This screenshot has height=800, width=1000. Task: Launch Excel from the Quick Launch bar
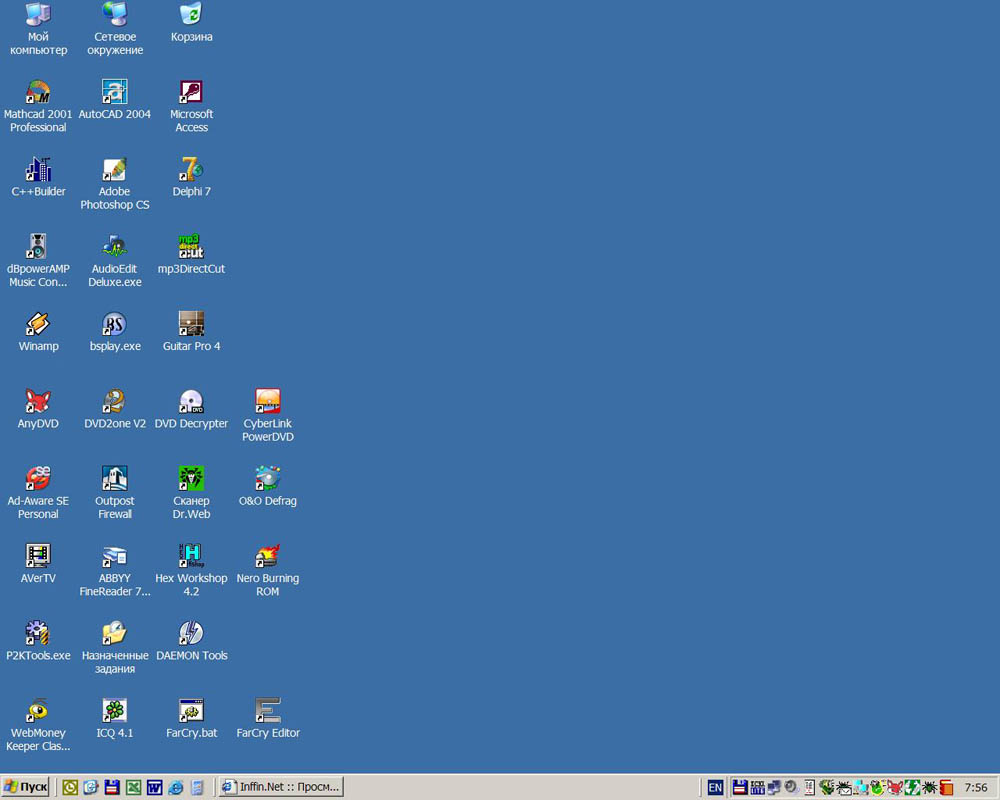click(133, 787)
